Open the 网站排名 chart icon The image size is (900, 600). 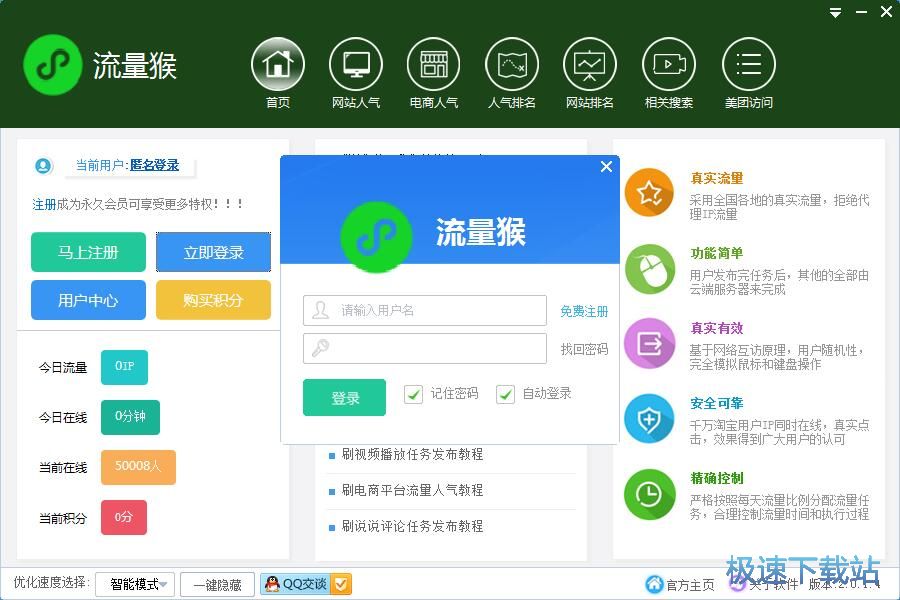coord(590,64)
